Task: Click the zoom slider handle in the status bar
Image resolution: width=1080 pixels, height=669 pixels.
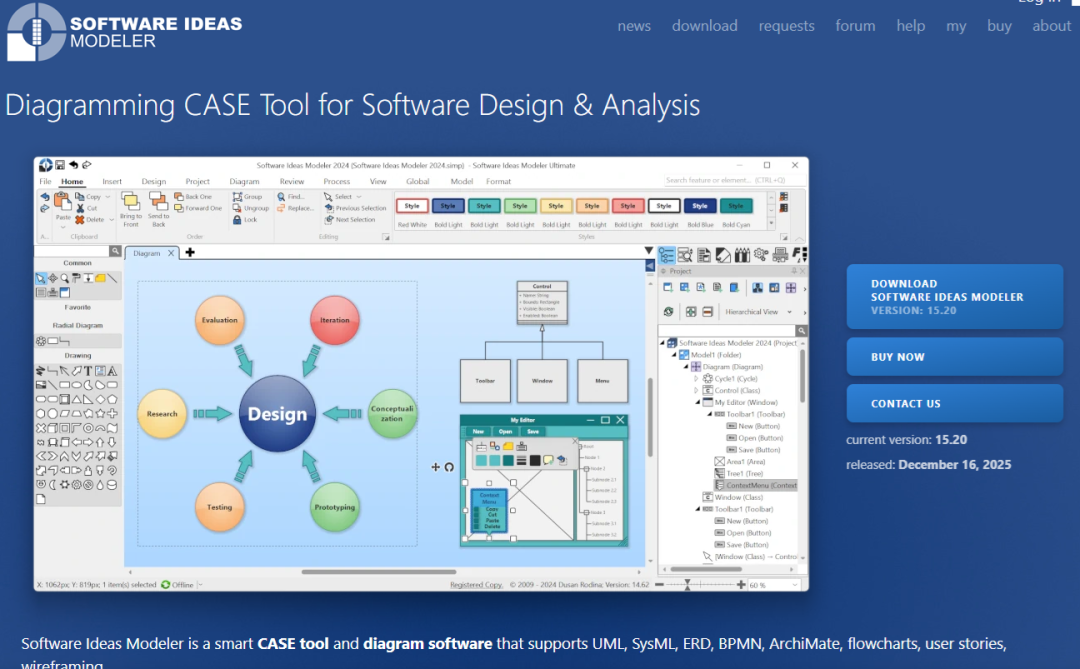Action: click(687, 585)
